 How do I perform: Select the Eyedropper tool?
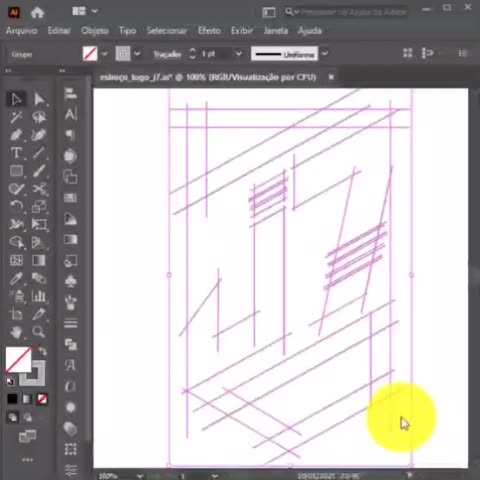(16, 278)
